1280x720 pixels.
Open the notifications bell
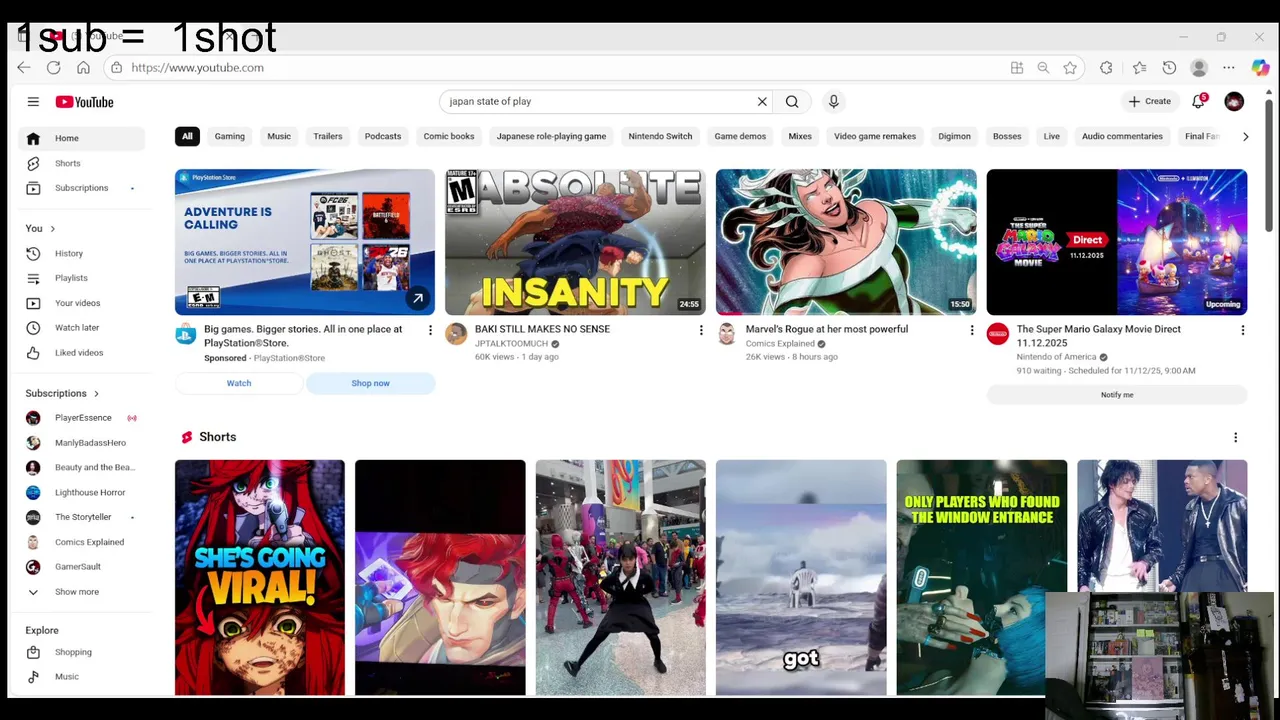(1199, 101)
